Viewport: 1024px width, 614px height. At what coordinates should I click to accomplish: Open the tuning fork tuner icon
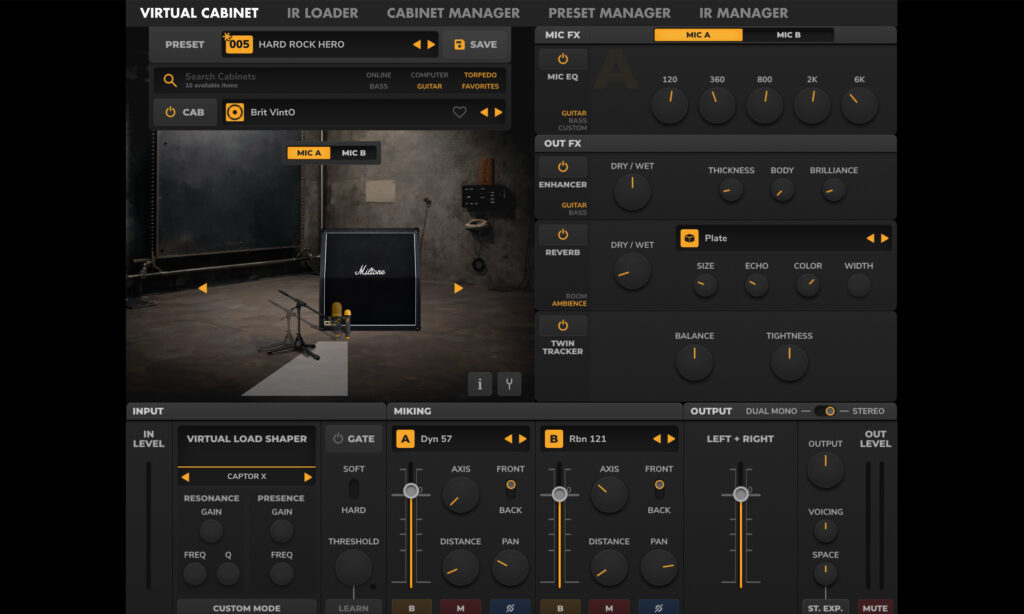click(x=509, y=384)
